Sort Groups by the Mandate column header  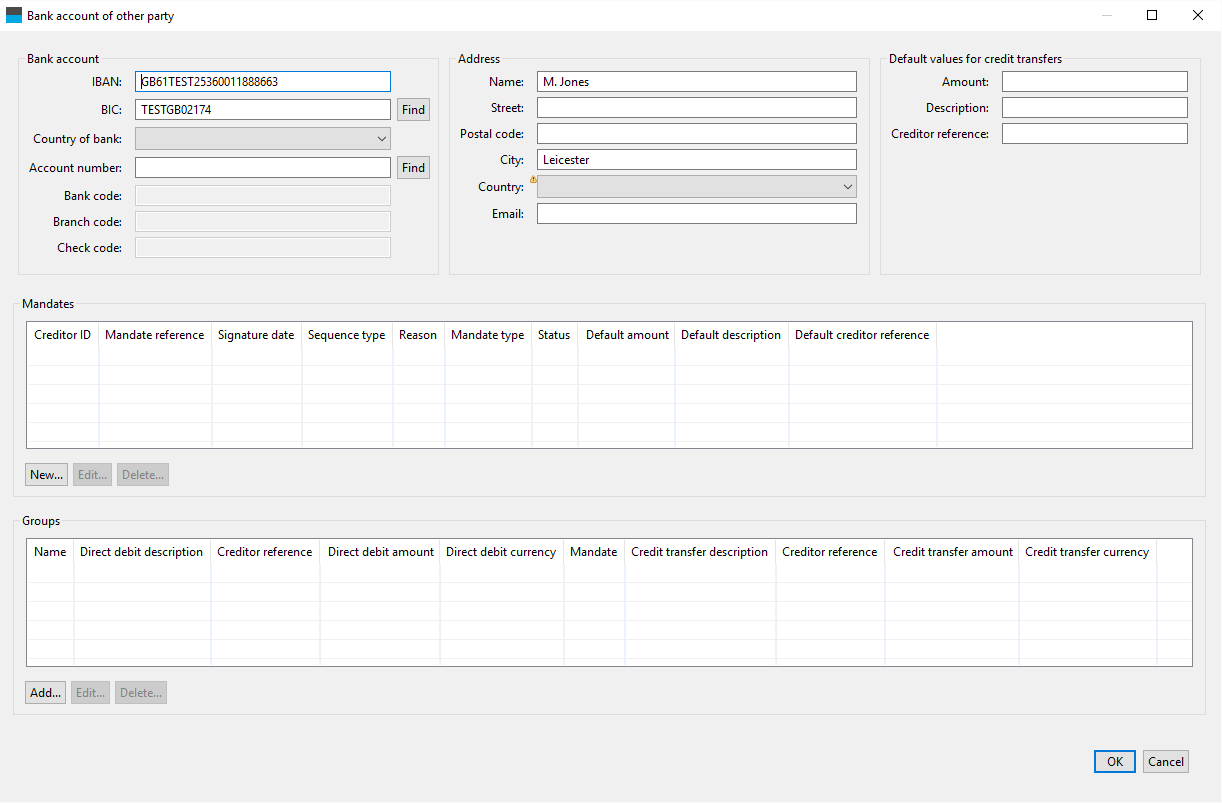click(594, 552)
